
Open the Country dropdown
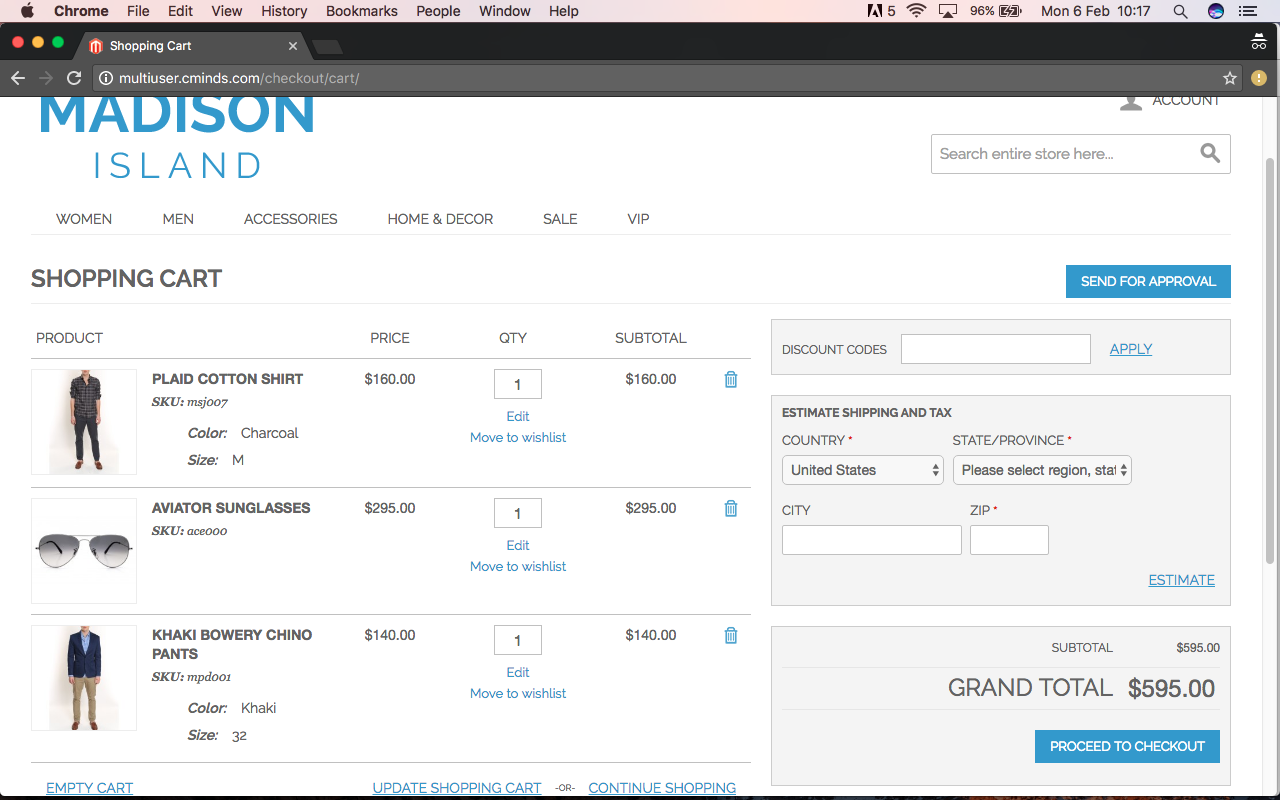(863, 470)
